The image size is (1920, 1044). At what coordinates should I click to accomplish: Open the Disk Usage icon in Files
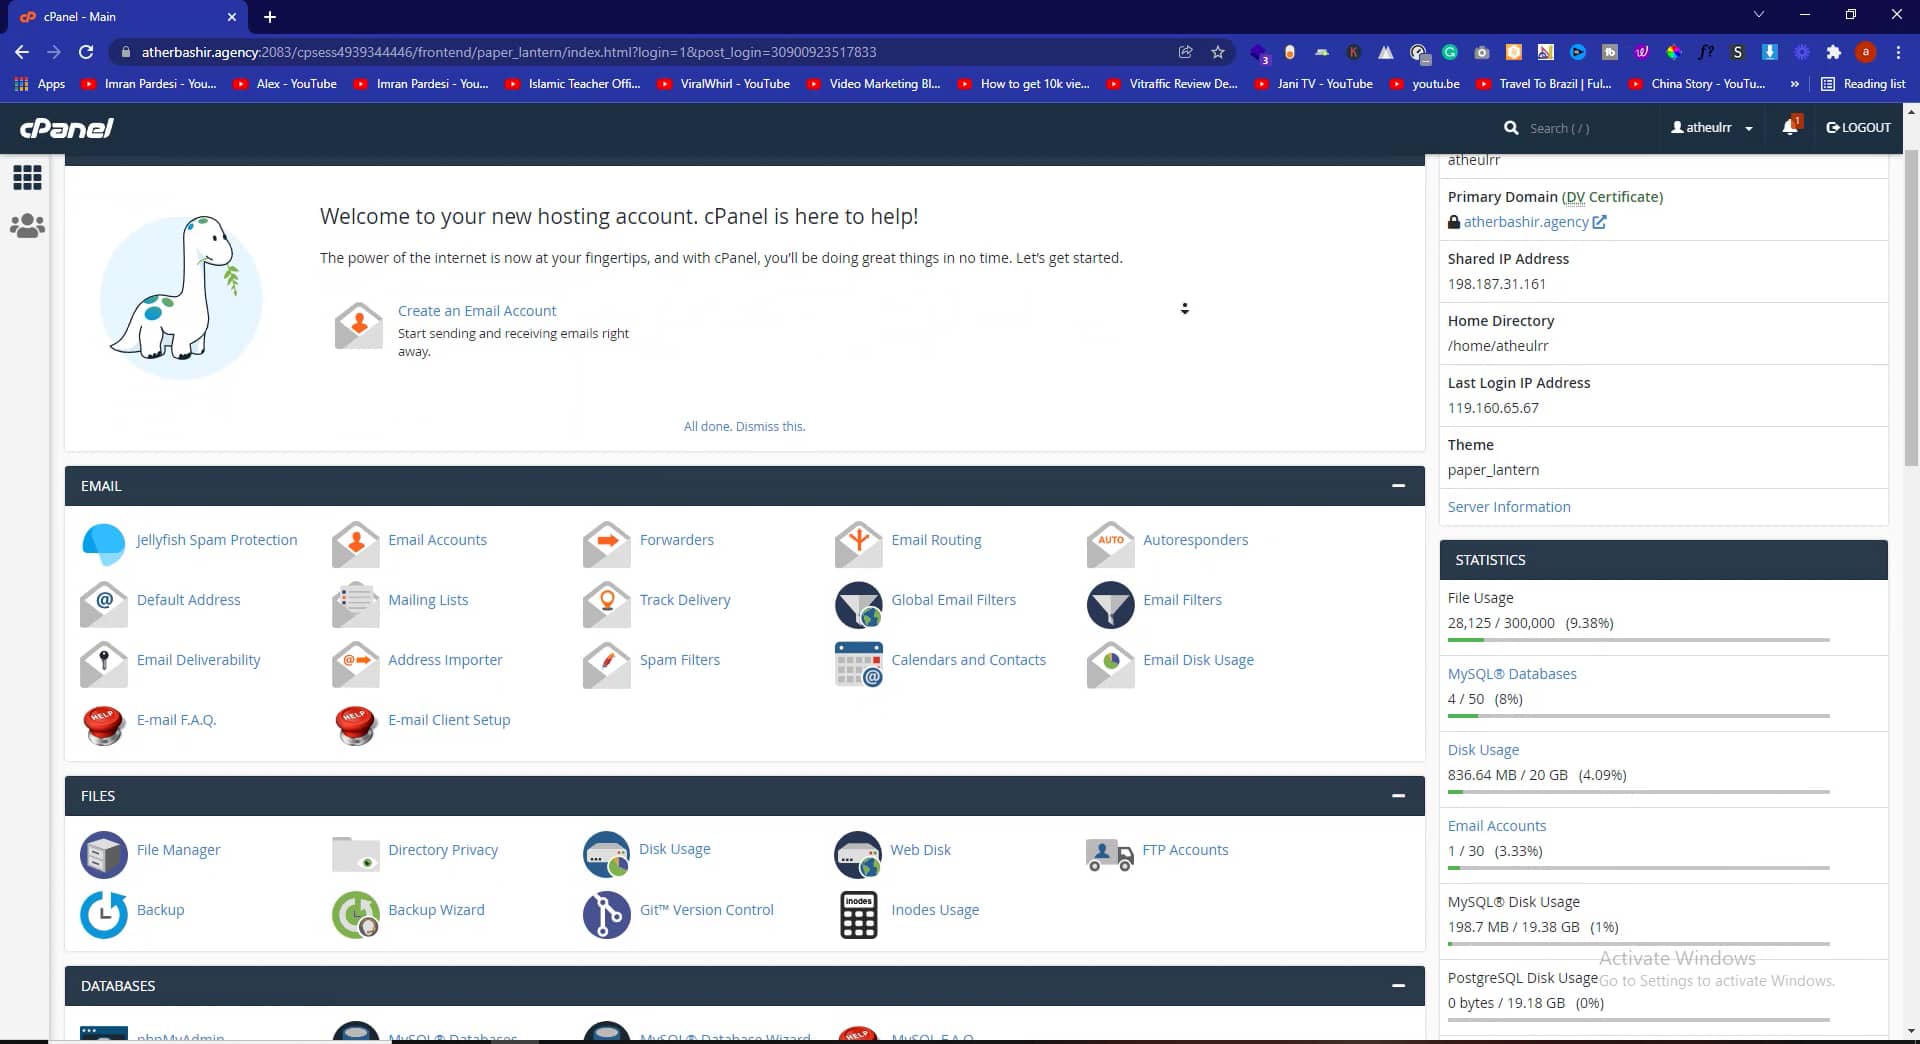click(x=607, y=854)
